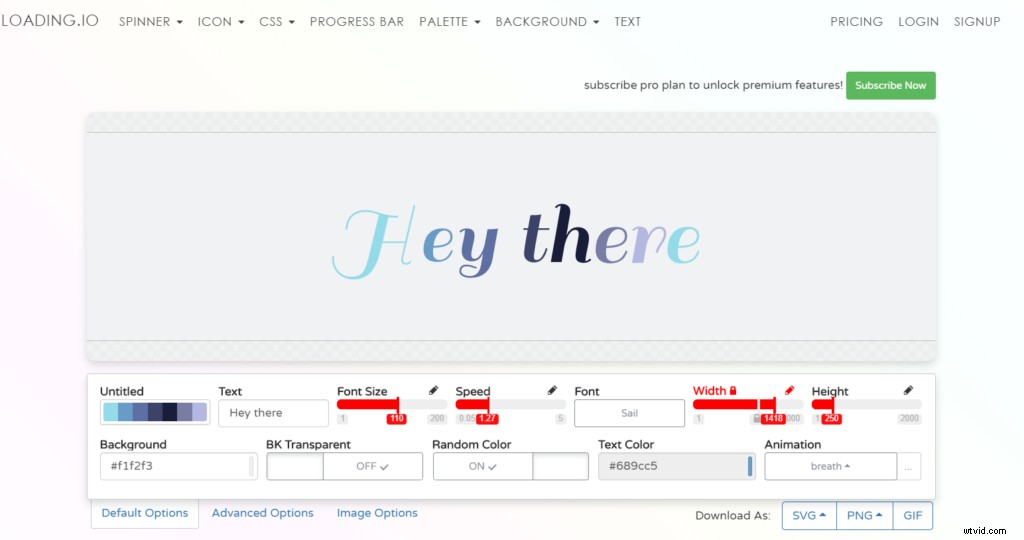Click the Font Size value badge 110

point(396,419)
